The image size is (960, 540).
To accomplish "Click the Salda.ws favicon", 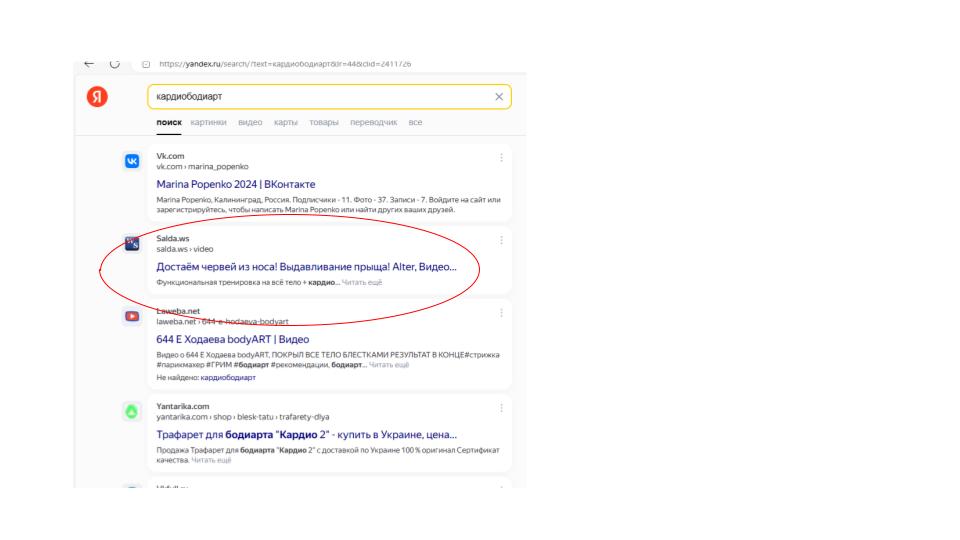I will coord(132,244).
